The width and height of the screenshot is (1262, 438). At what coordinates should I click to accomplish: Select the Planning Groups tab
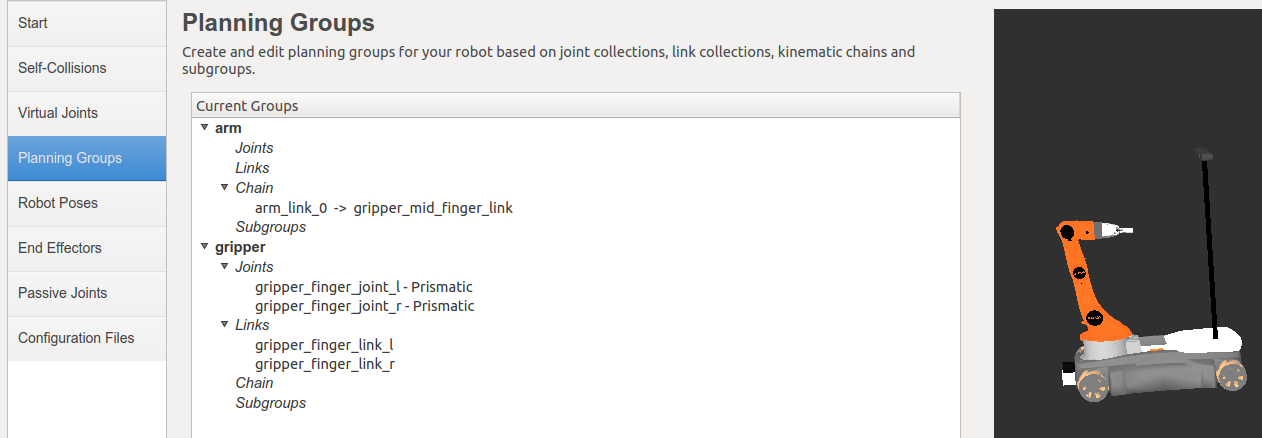(x=87, y=158)
